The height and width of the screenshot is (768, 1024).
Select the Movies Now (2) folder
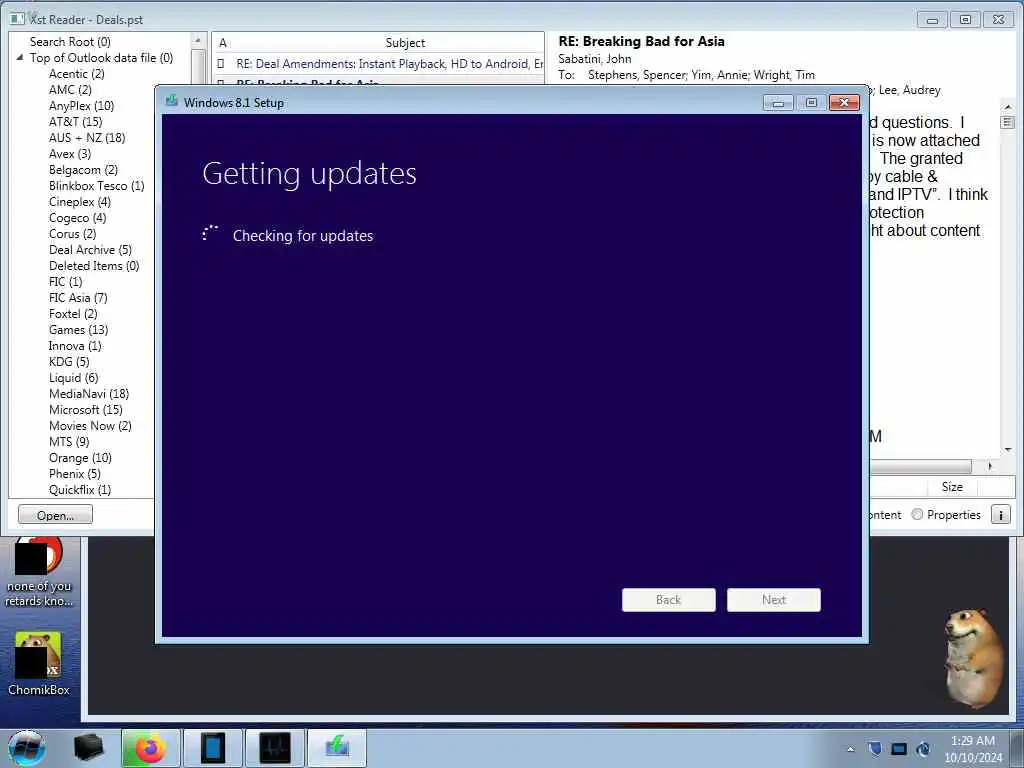[x=90, y=426]
